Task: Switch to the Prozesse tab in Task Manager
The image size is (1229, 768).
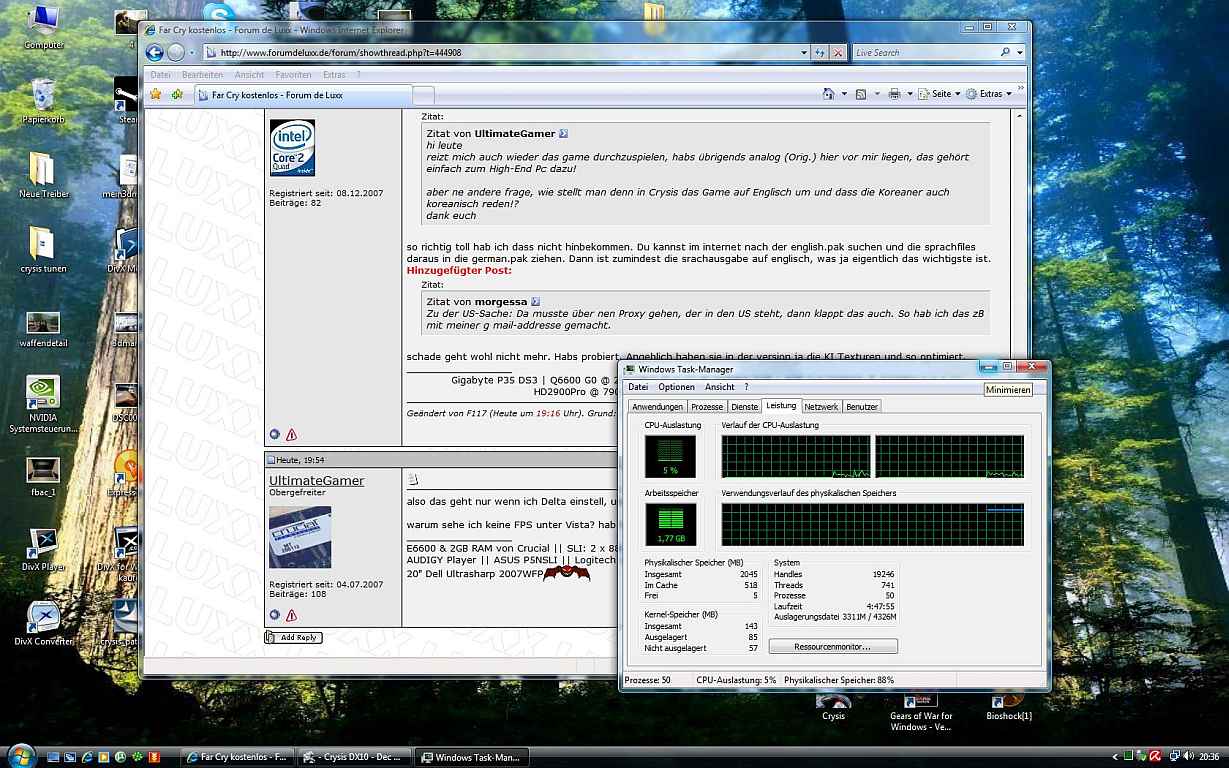Action: click(x=707, y=407)
